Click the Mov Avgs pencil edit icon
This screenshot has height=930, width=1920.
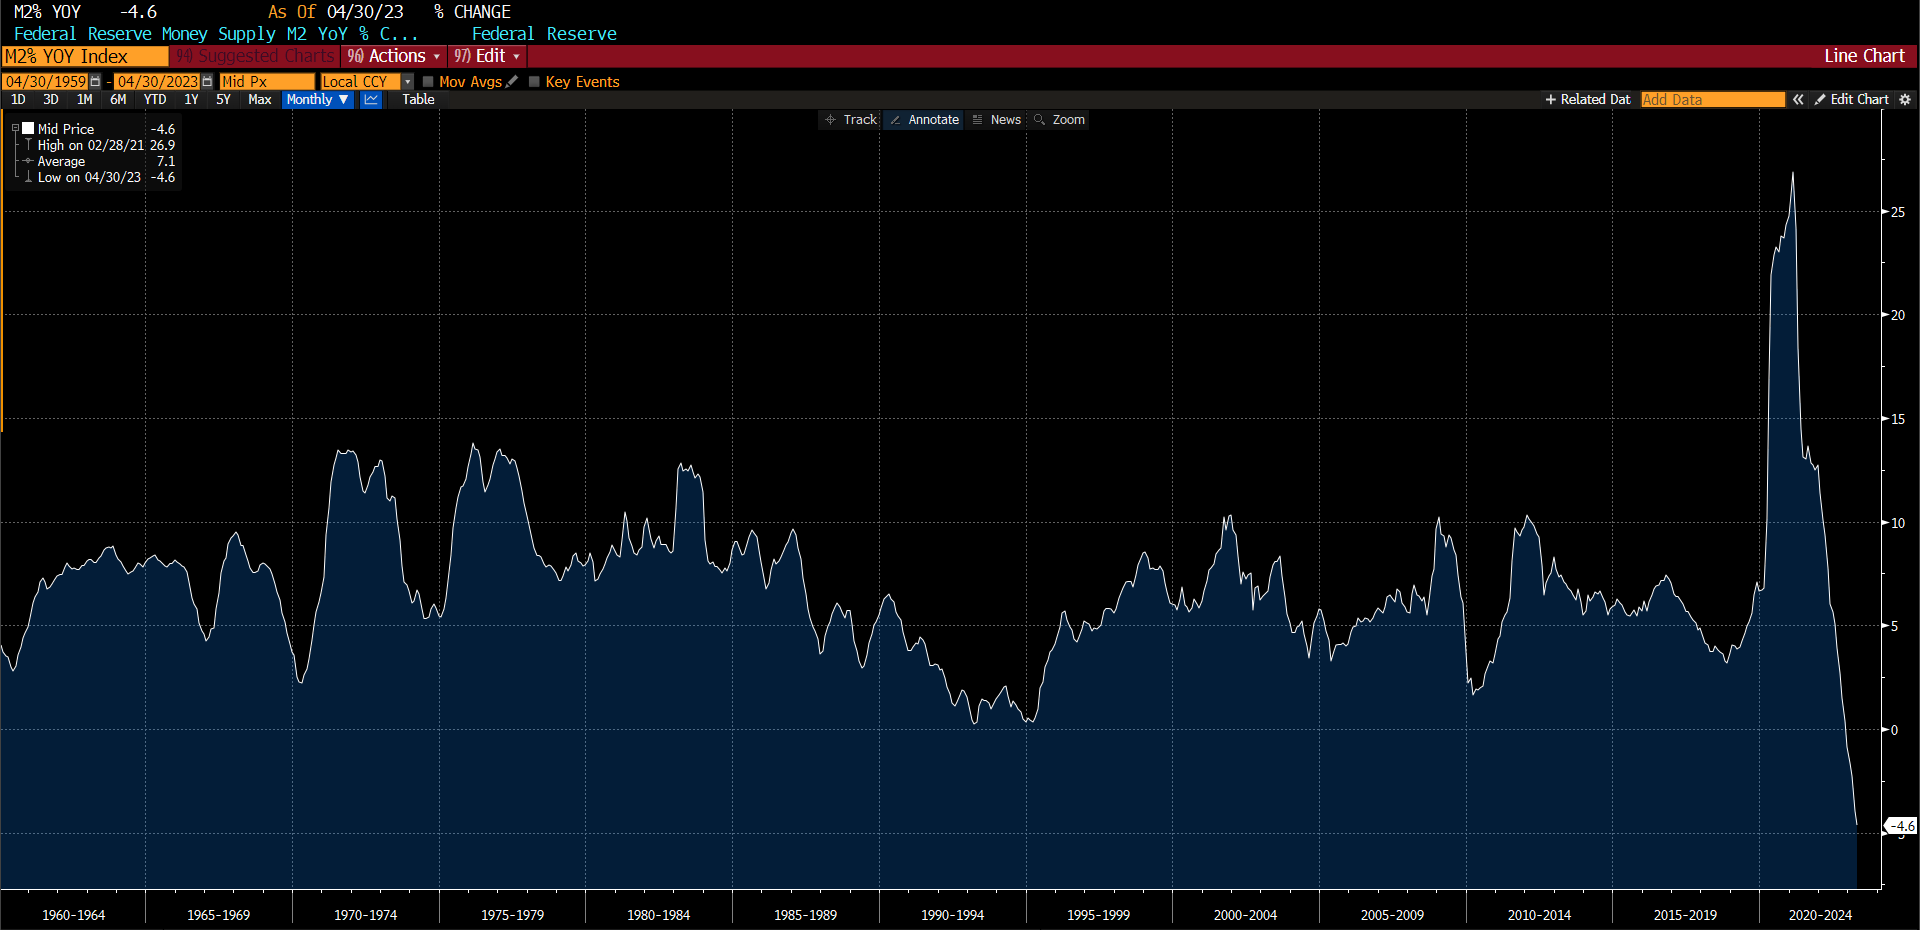coord(512,82)
